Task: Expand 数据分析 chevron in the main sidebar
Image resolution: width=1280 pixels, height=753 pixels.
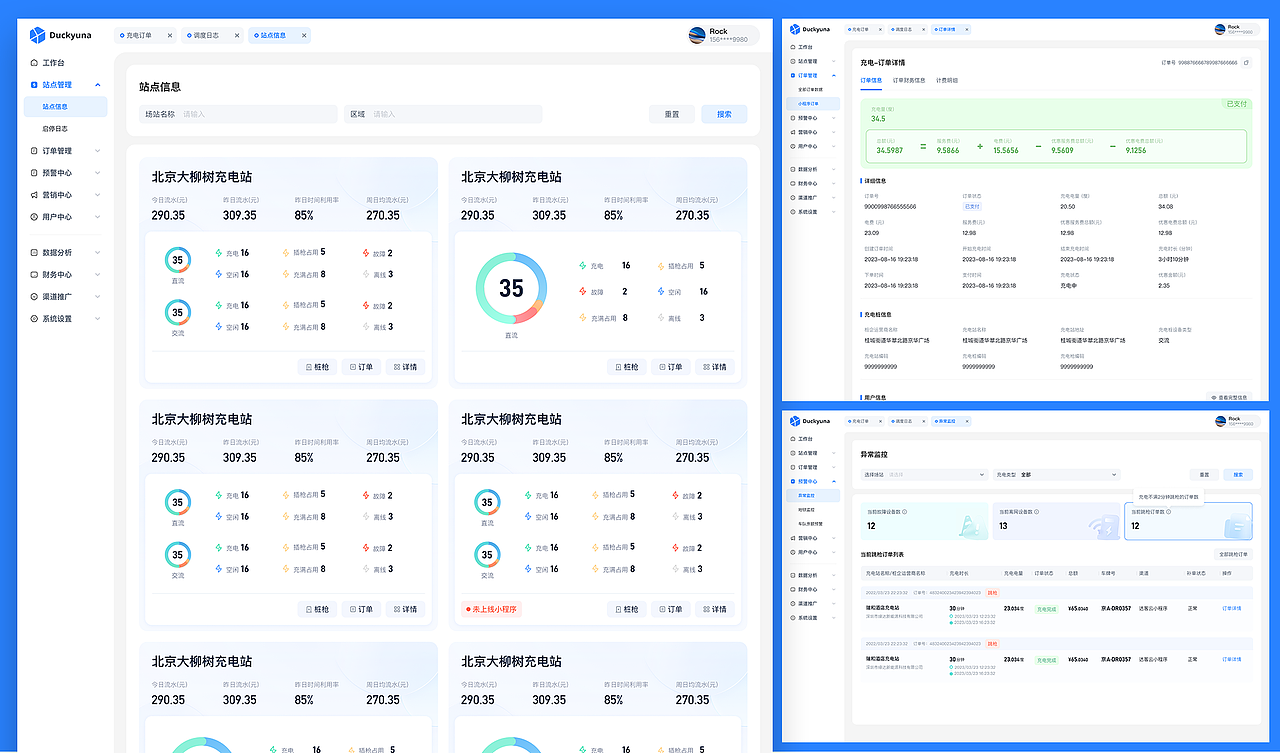Action: (x=97, y=253)
